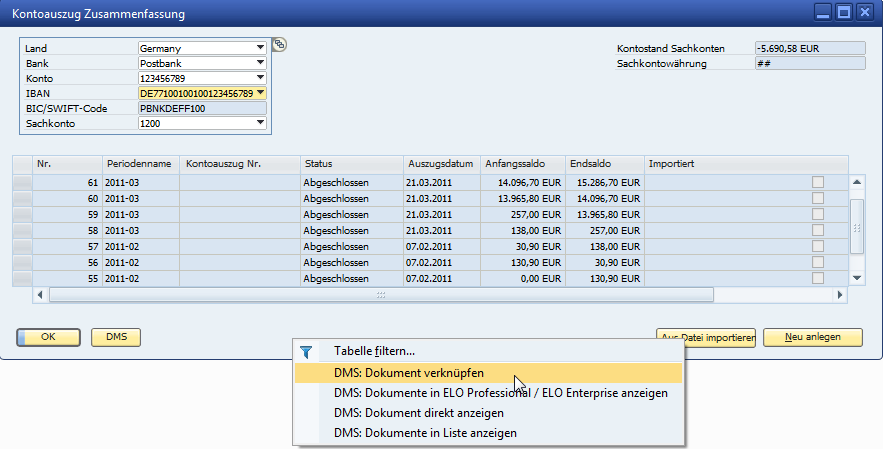Click Neu anlegen button

[813, 337]
